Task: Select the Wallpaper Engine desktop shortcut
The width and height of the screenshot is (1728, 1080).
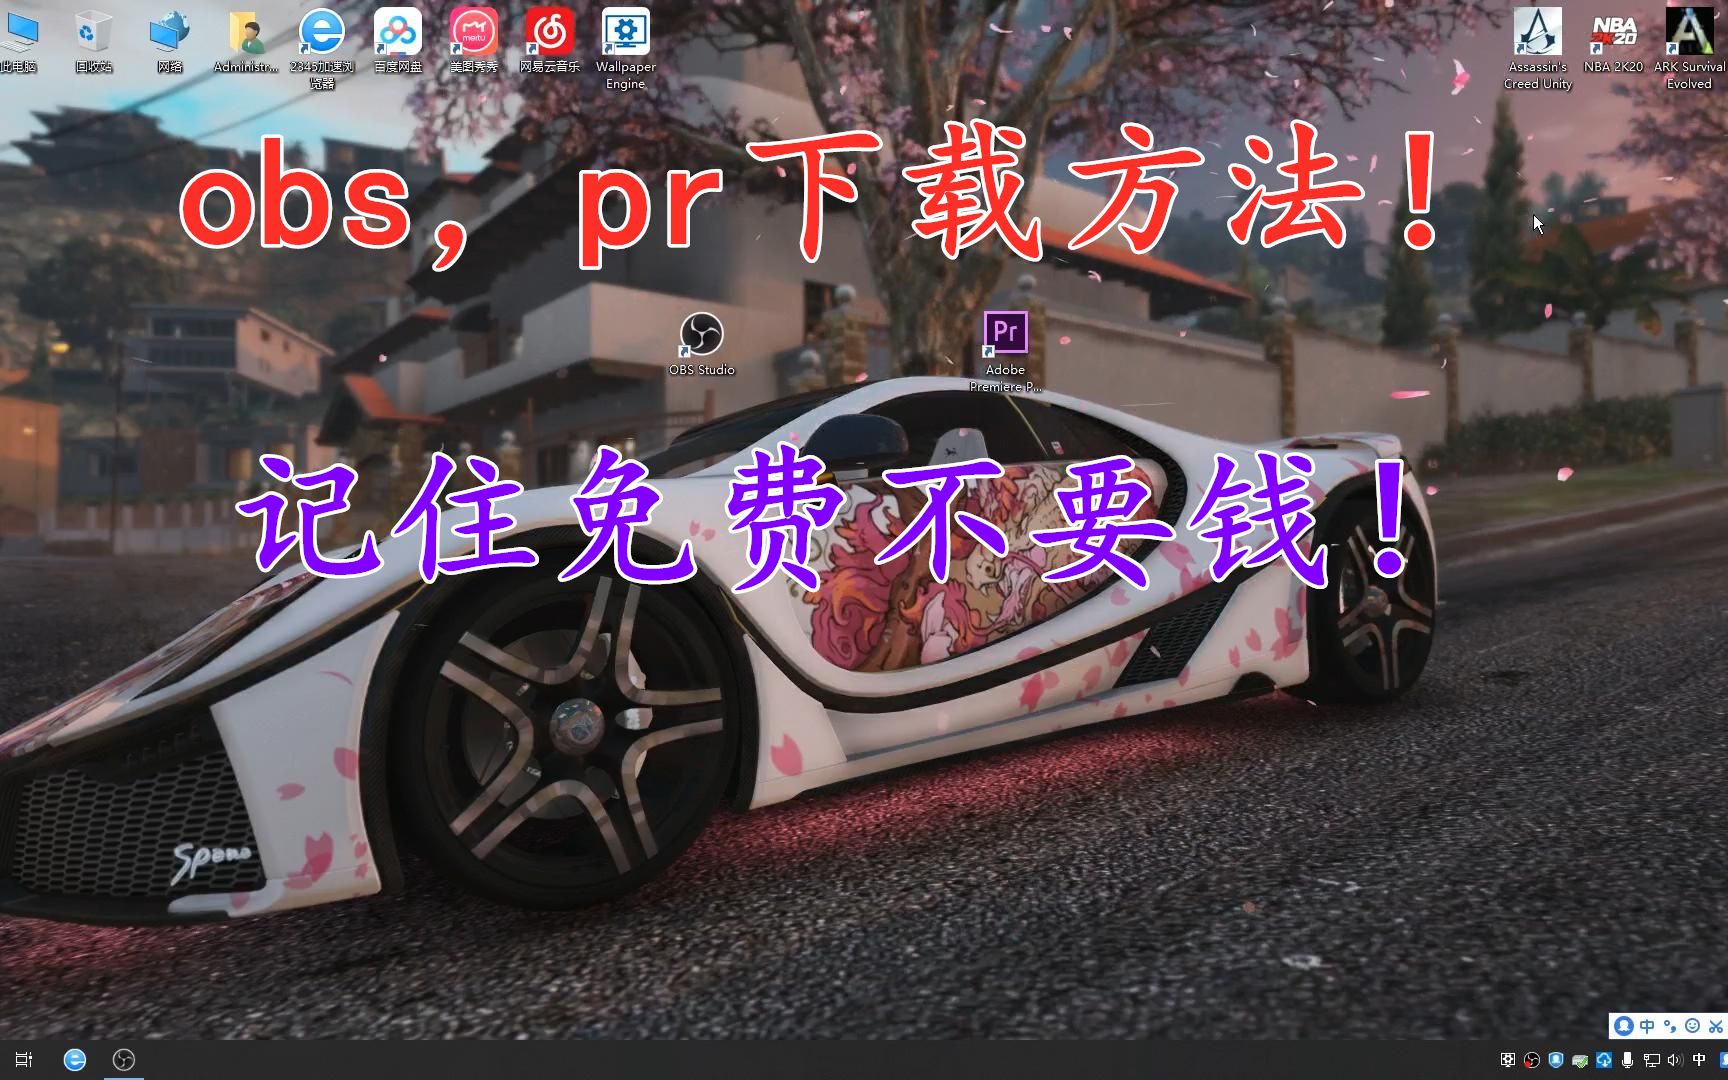Action: point(626,48)
